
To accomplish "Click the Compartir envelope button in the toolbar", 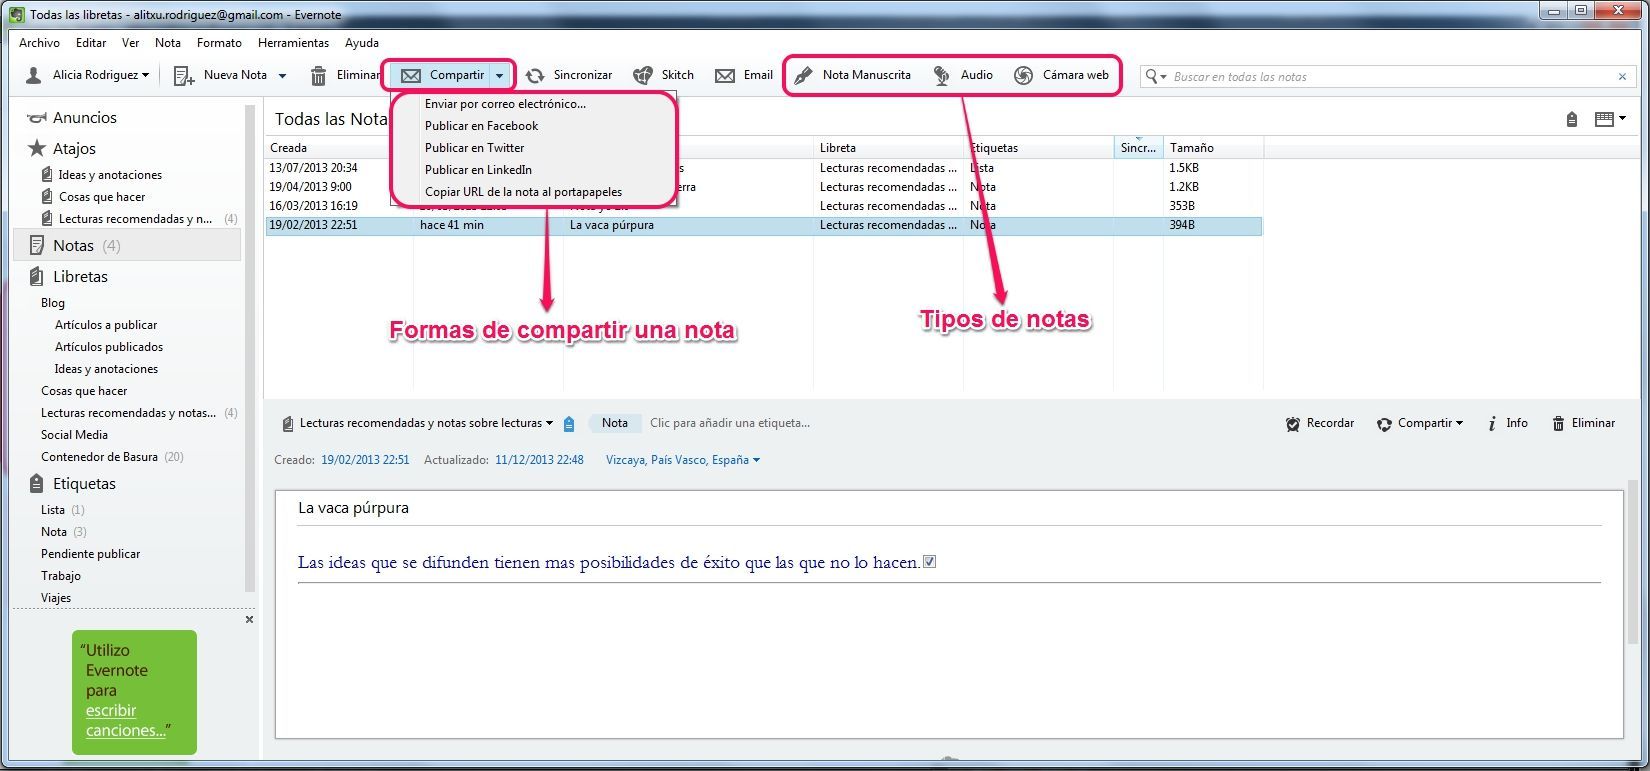I will pos(442,75).
